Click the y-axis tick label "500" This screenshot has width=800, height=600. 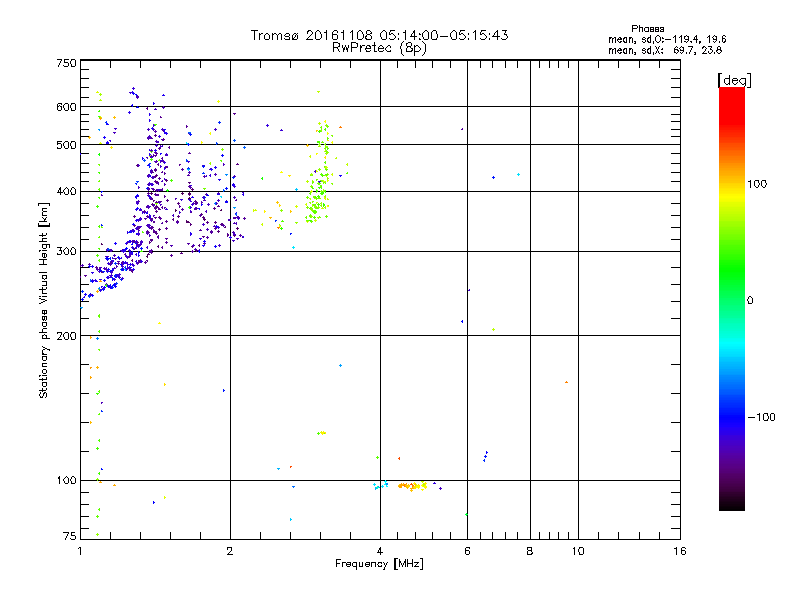pyautogui.click(x=66, y=145)
